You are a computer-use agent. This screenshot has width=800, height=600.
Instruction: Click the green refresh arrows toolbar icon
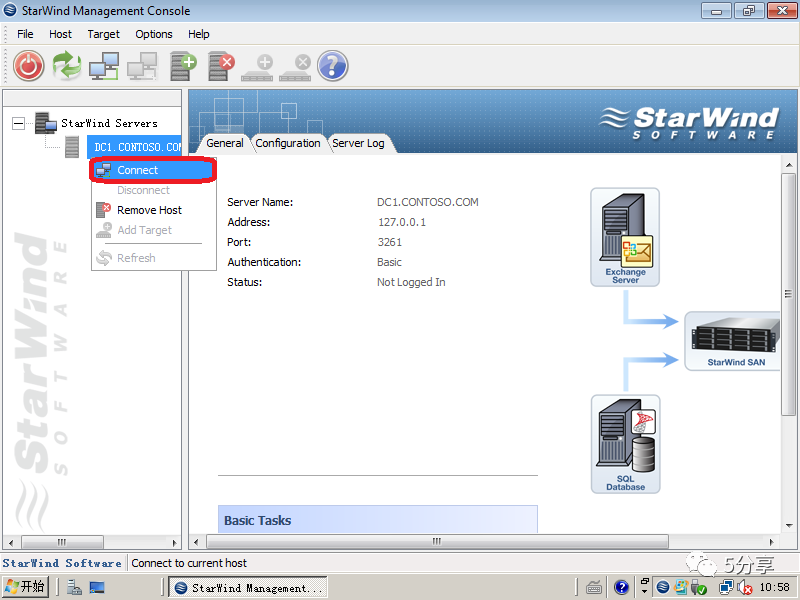(x=67, y=66)
